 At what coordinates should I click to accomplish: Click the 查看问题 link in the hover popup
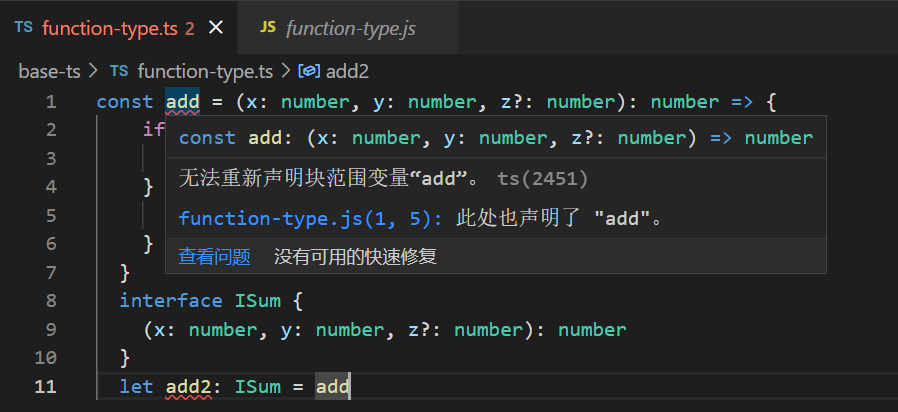pyautogui.click(x=214, y=257)
